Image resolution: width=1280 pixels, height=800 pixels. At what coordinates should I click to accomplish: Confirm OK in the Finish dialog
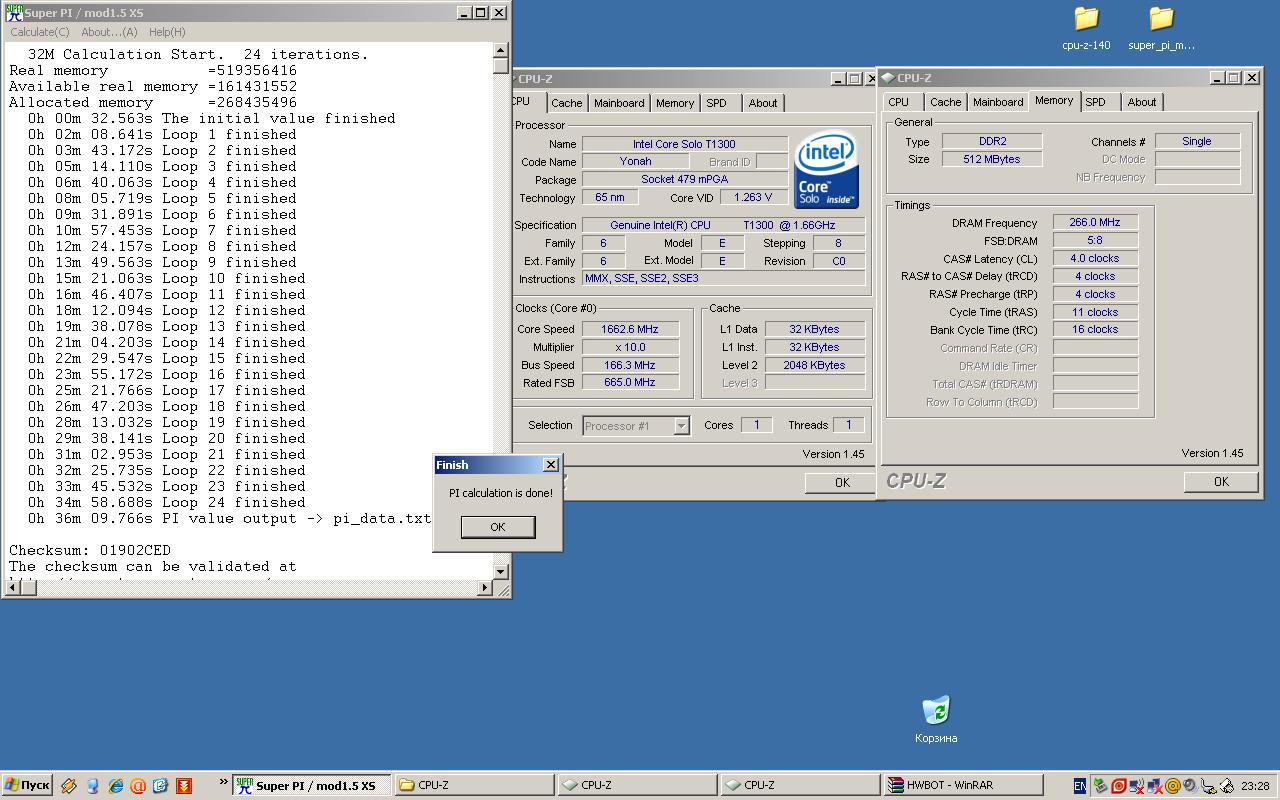coord(498,527)
